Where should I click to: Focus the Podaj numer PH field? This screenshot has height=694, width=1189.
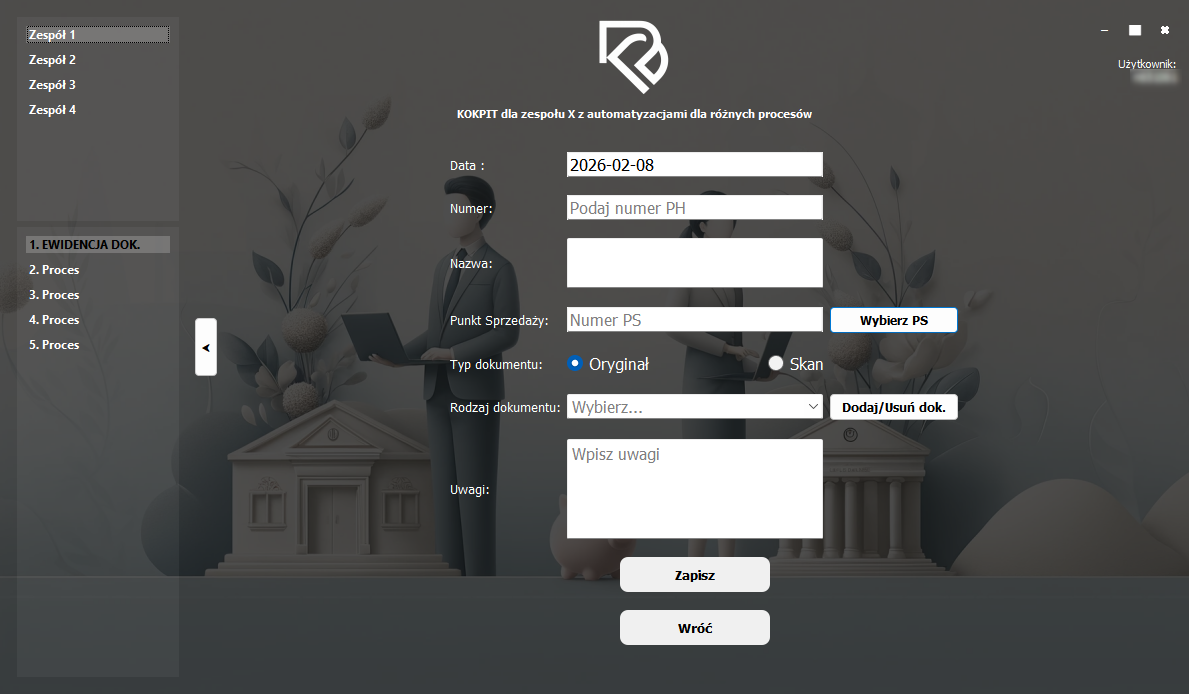pyautogui.click(x=695, y=208)
